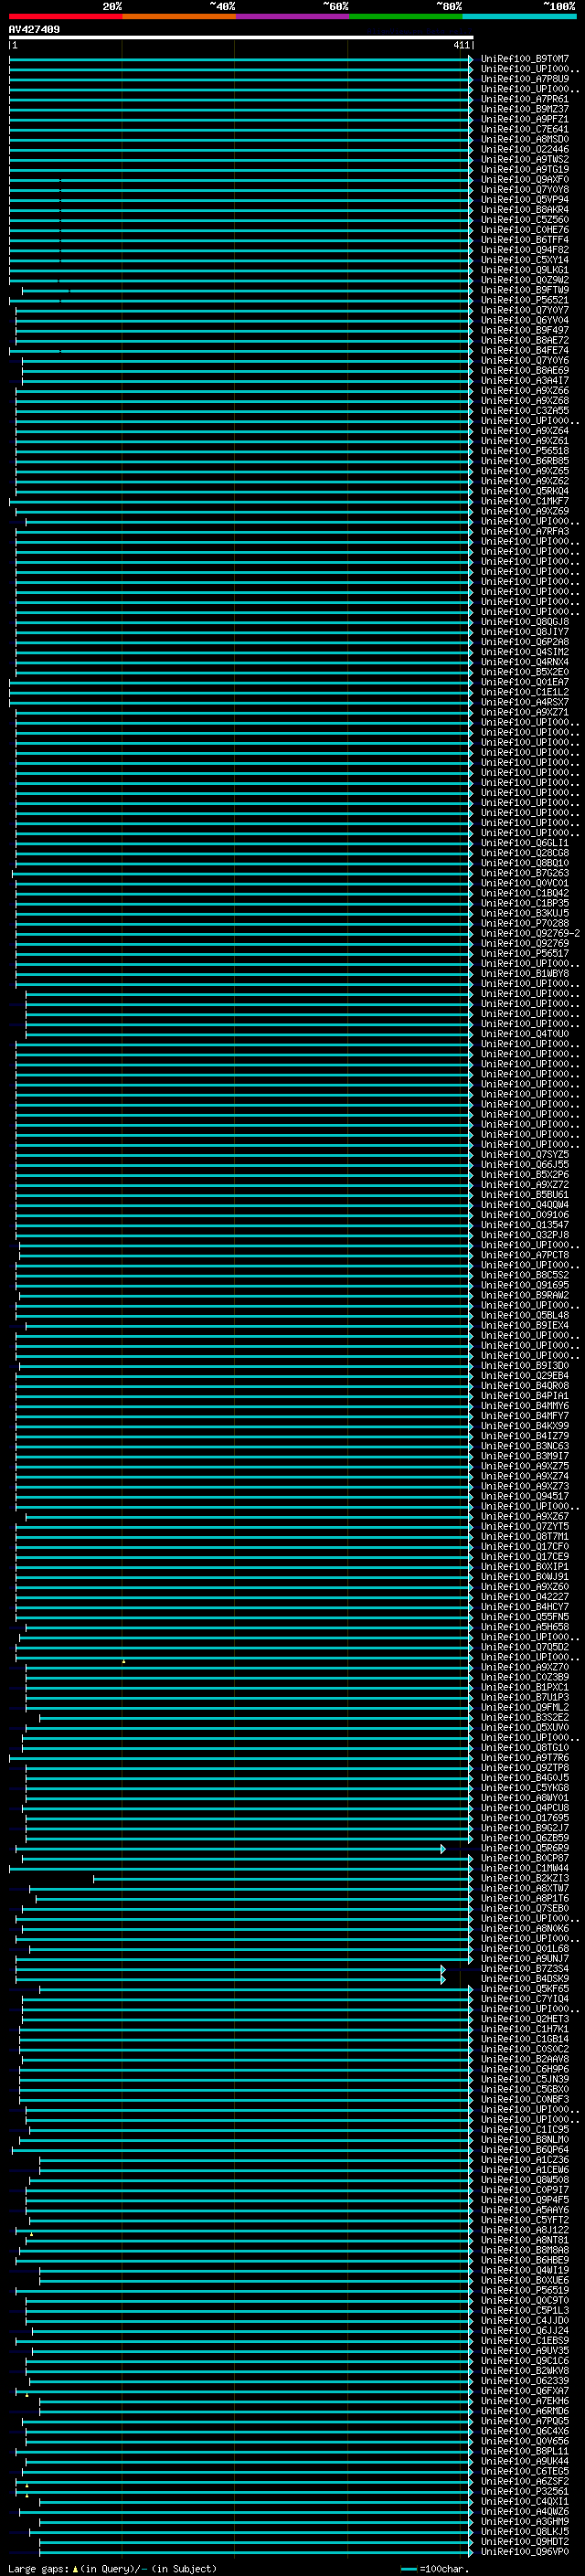Image resolution: width=585 pixels, height=2576 pixels.
Task: Select the UniRef100_A9TWS2 label
Action: pos(525,159)
